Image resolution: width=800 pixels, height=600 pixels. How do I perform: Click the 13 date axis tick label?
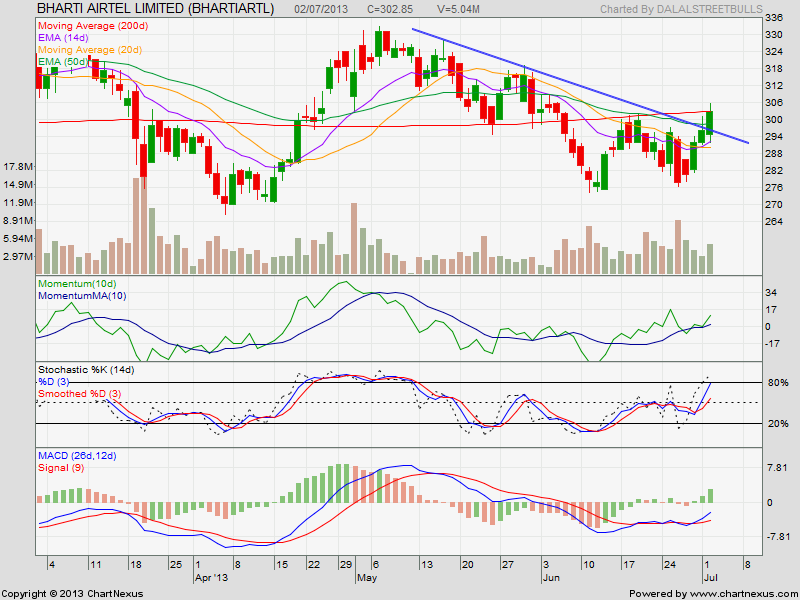tap(427, 565)
